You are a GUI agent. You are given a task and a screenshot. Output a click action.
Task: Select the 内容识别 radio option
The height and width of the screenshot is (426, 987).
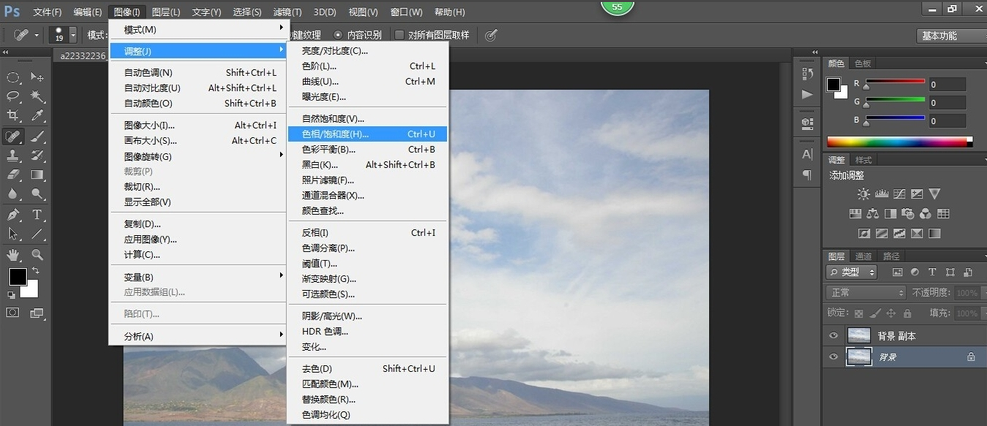click(339, 35)
